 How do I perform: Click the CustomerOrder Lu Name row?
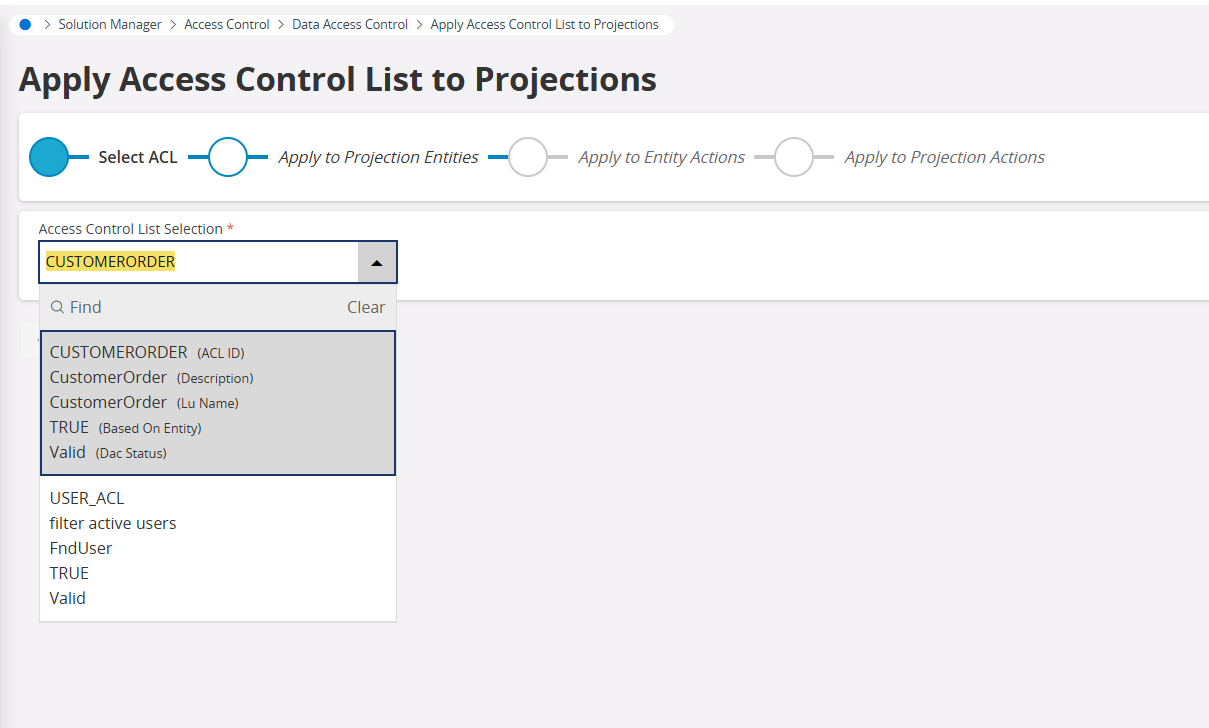tap(108, 402)
